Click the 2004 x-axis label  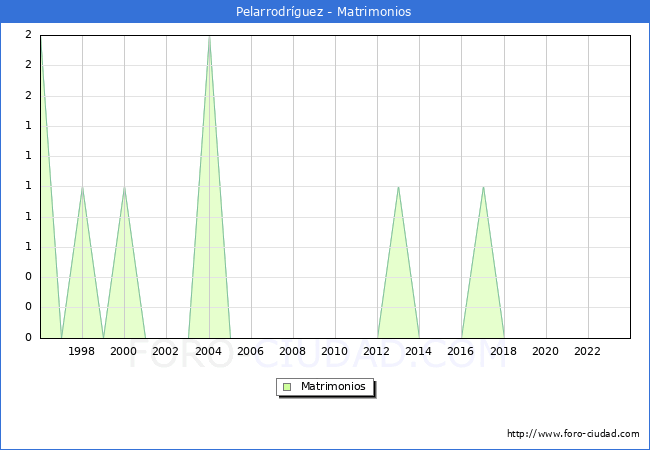click(x=209, y=351)
